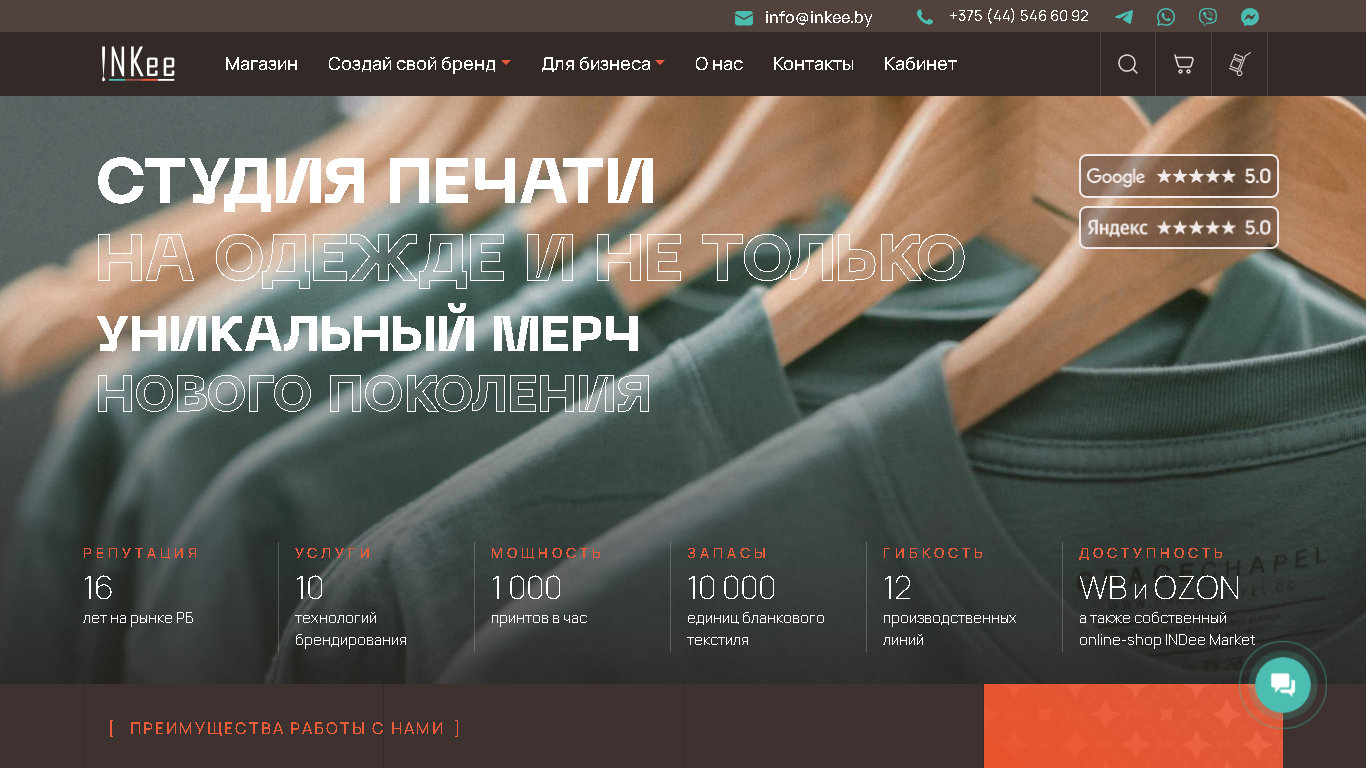Open the Viber icon in top bar
The height and width of the screenshot is (768, 1366).
click(x=1208, y=17)
